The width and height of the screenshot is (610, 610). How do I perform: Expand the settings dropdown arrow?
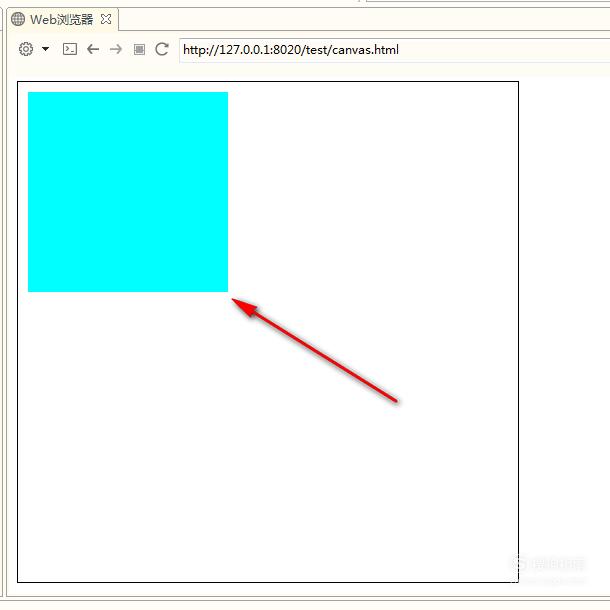[x=46, y=49]
